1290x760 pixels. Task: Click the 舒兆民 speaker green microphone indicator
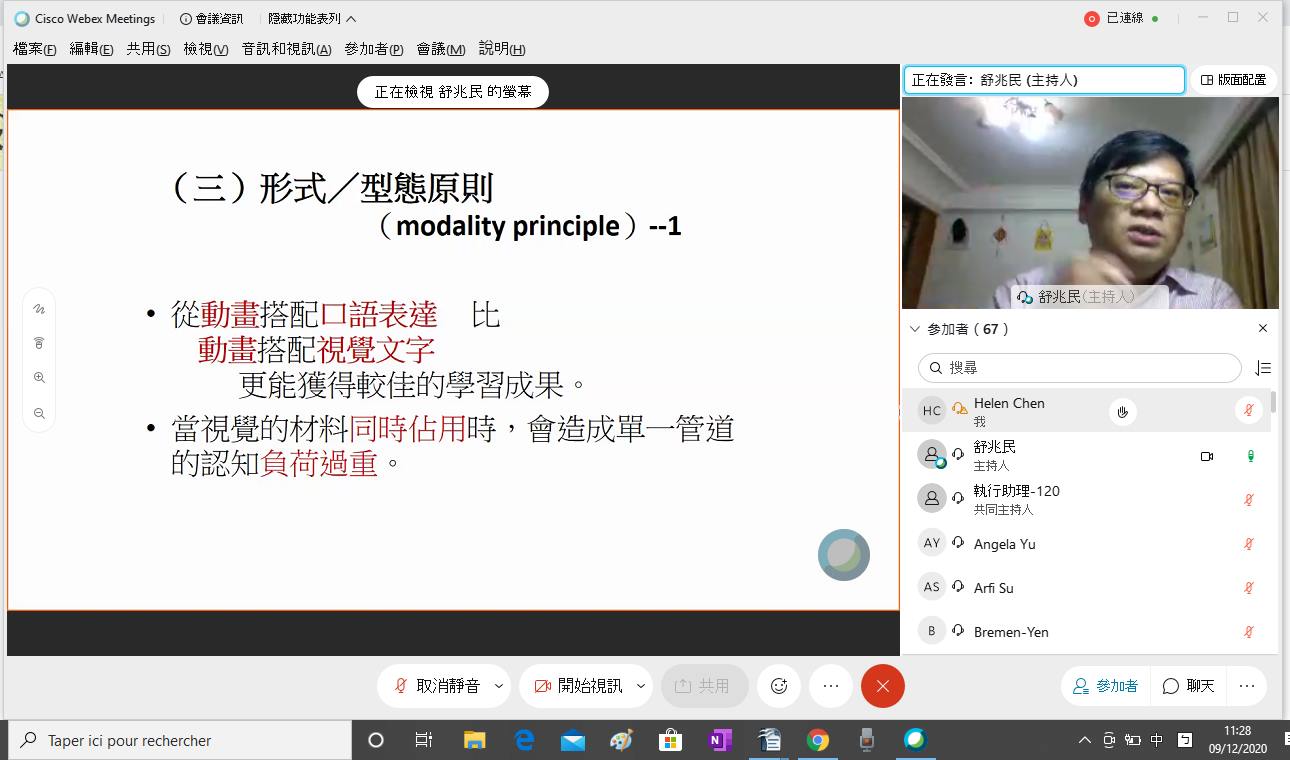coord(1251,456)
